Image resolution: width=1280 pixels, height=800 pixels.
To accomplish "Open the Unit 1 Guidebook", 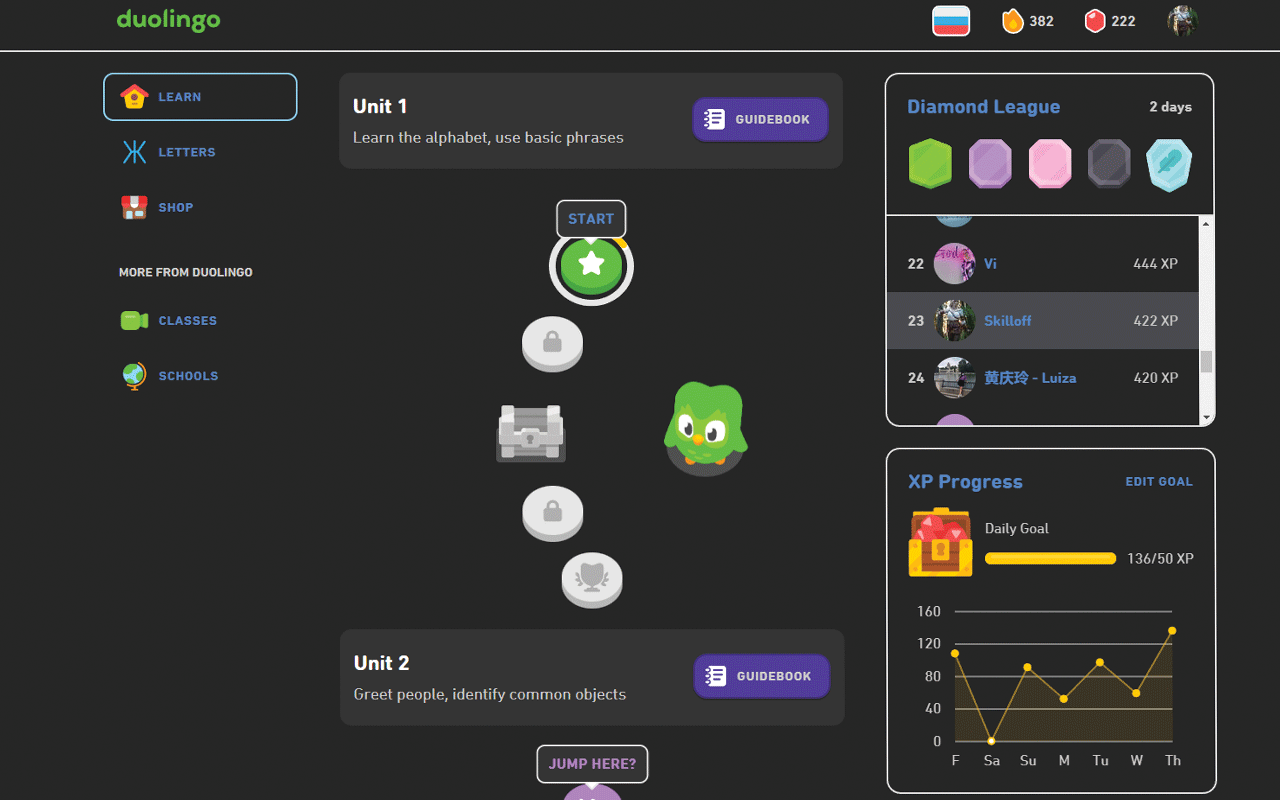I will 760,120.
